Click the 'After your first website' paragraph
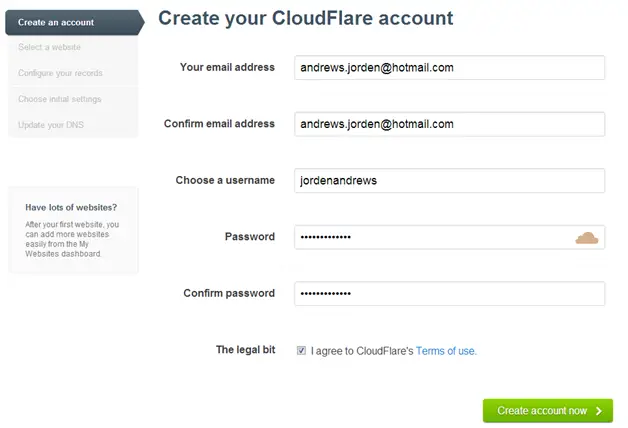This screenshot has width=628, height=428. (x=72, y=239)
